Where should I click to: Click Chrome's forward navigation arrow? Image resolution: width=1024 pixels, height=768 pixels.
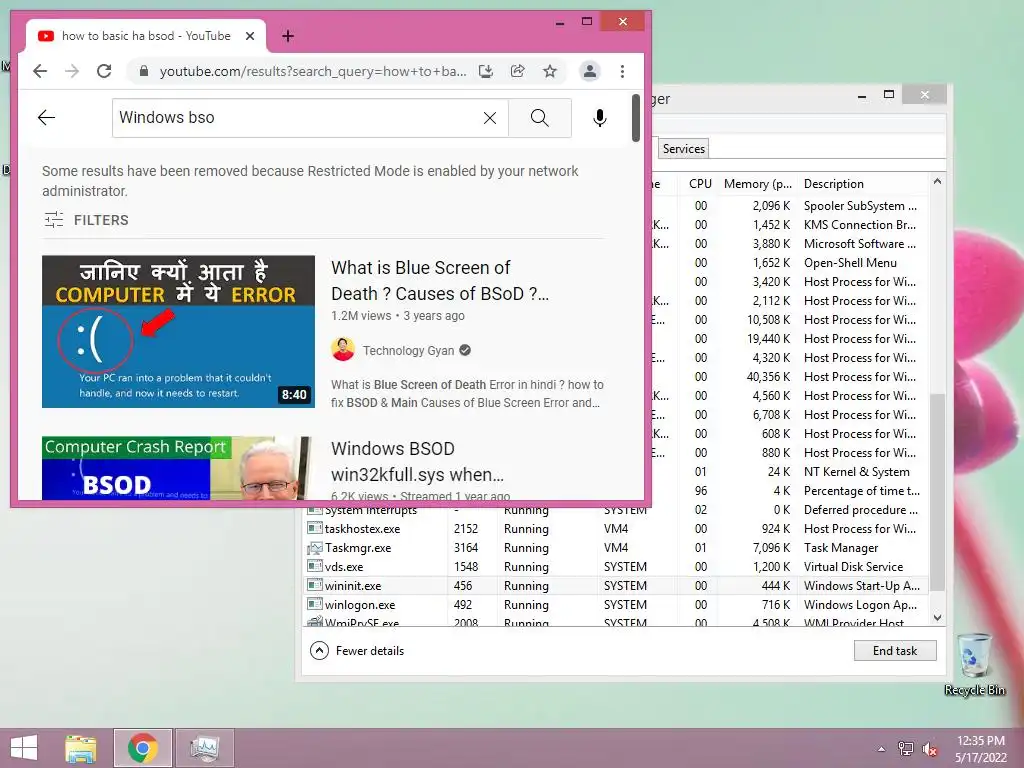point(72,71)
